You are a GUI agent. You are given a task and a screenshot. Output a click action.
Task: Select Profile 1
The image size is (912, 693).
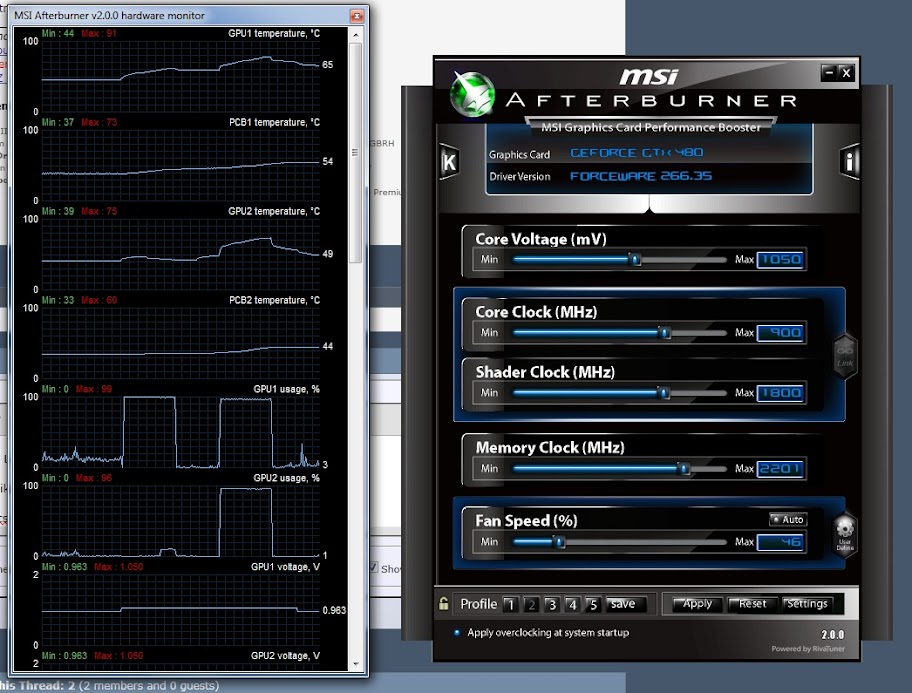510,604
